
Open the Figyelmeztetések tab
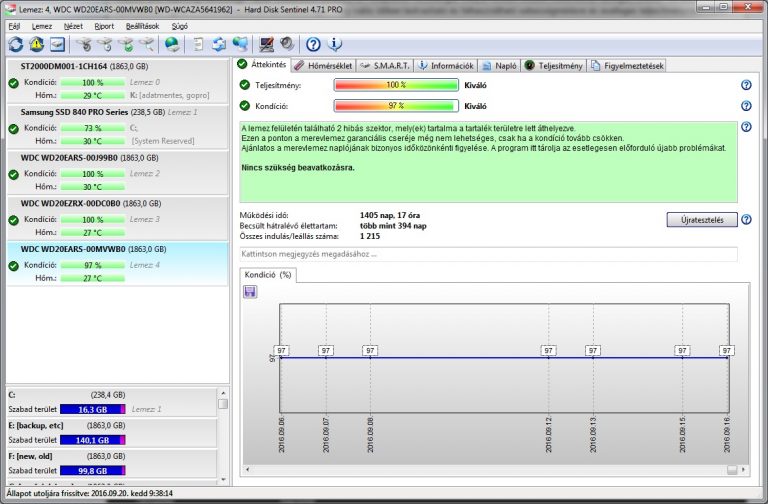click(627, 66)
